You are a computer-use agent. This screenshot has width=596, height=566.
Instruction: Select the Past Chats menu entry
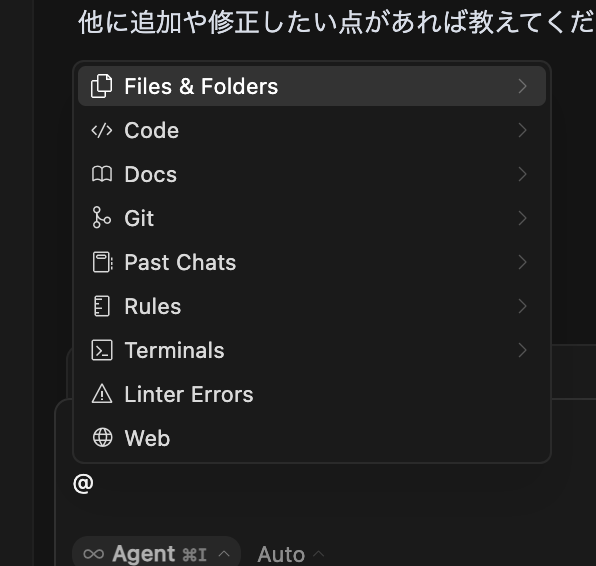[312, 262]
